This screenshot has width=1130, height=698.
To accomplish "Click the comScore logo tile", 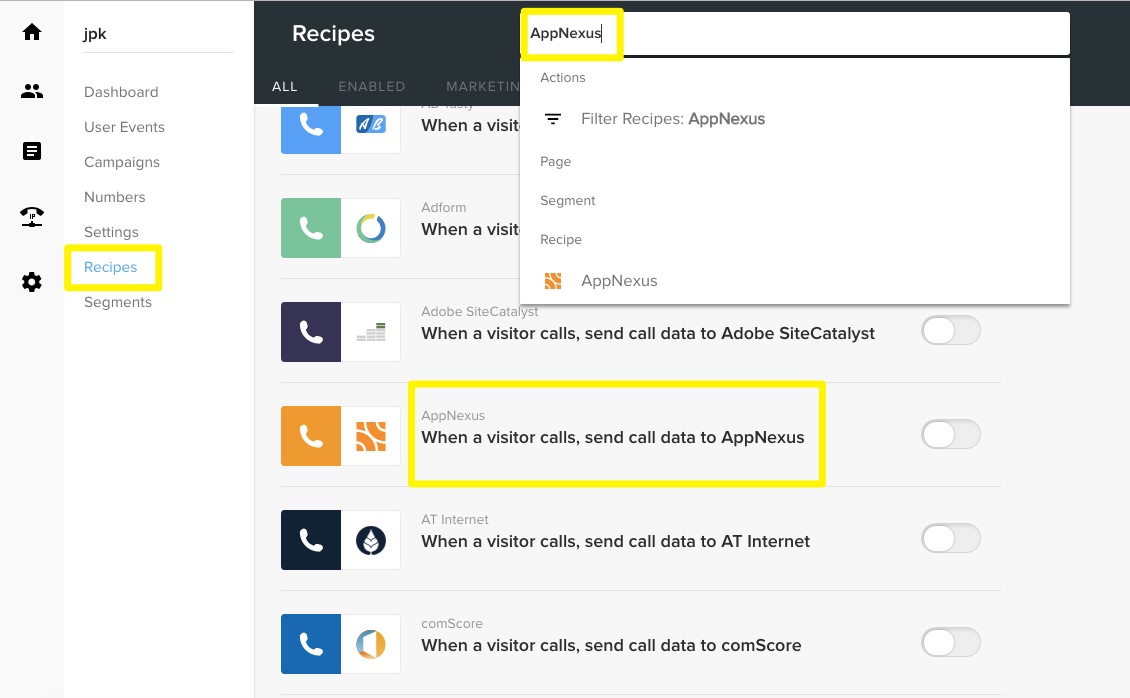I will (370, 644).
